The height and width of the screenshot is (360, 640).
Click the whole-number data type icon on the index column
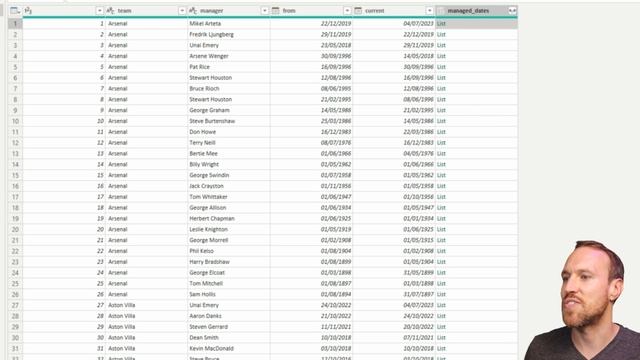(x=28, y=11)
